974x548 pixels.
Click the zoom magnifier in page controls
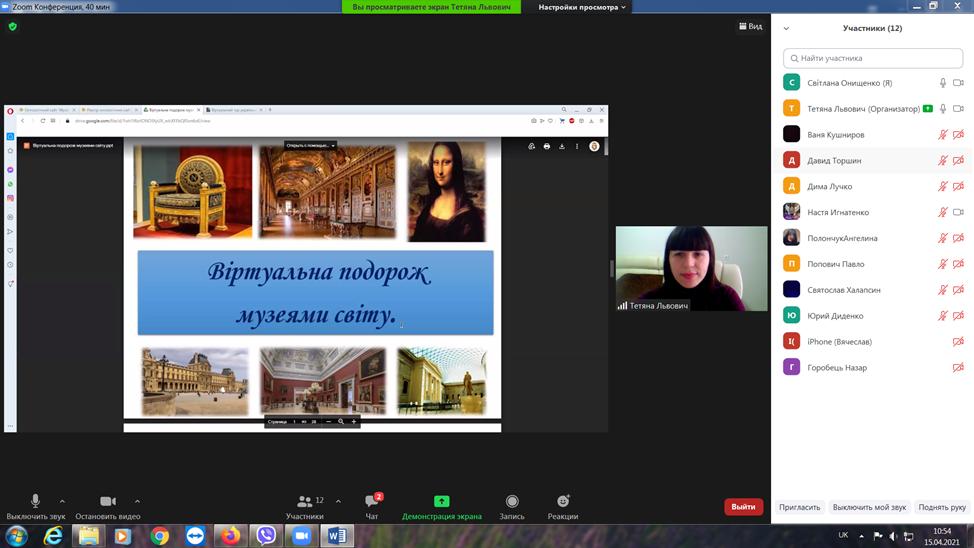(341, 421)
